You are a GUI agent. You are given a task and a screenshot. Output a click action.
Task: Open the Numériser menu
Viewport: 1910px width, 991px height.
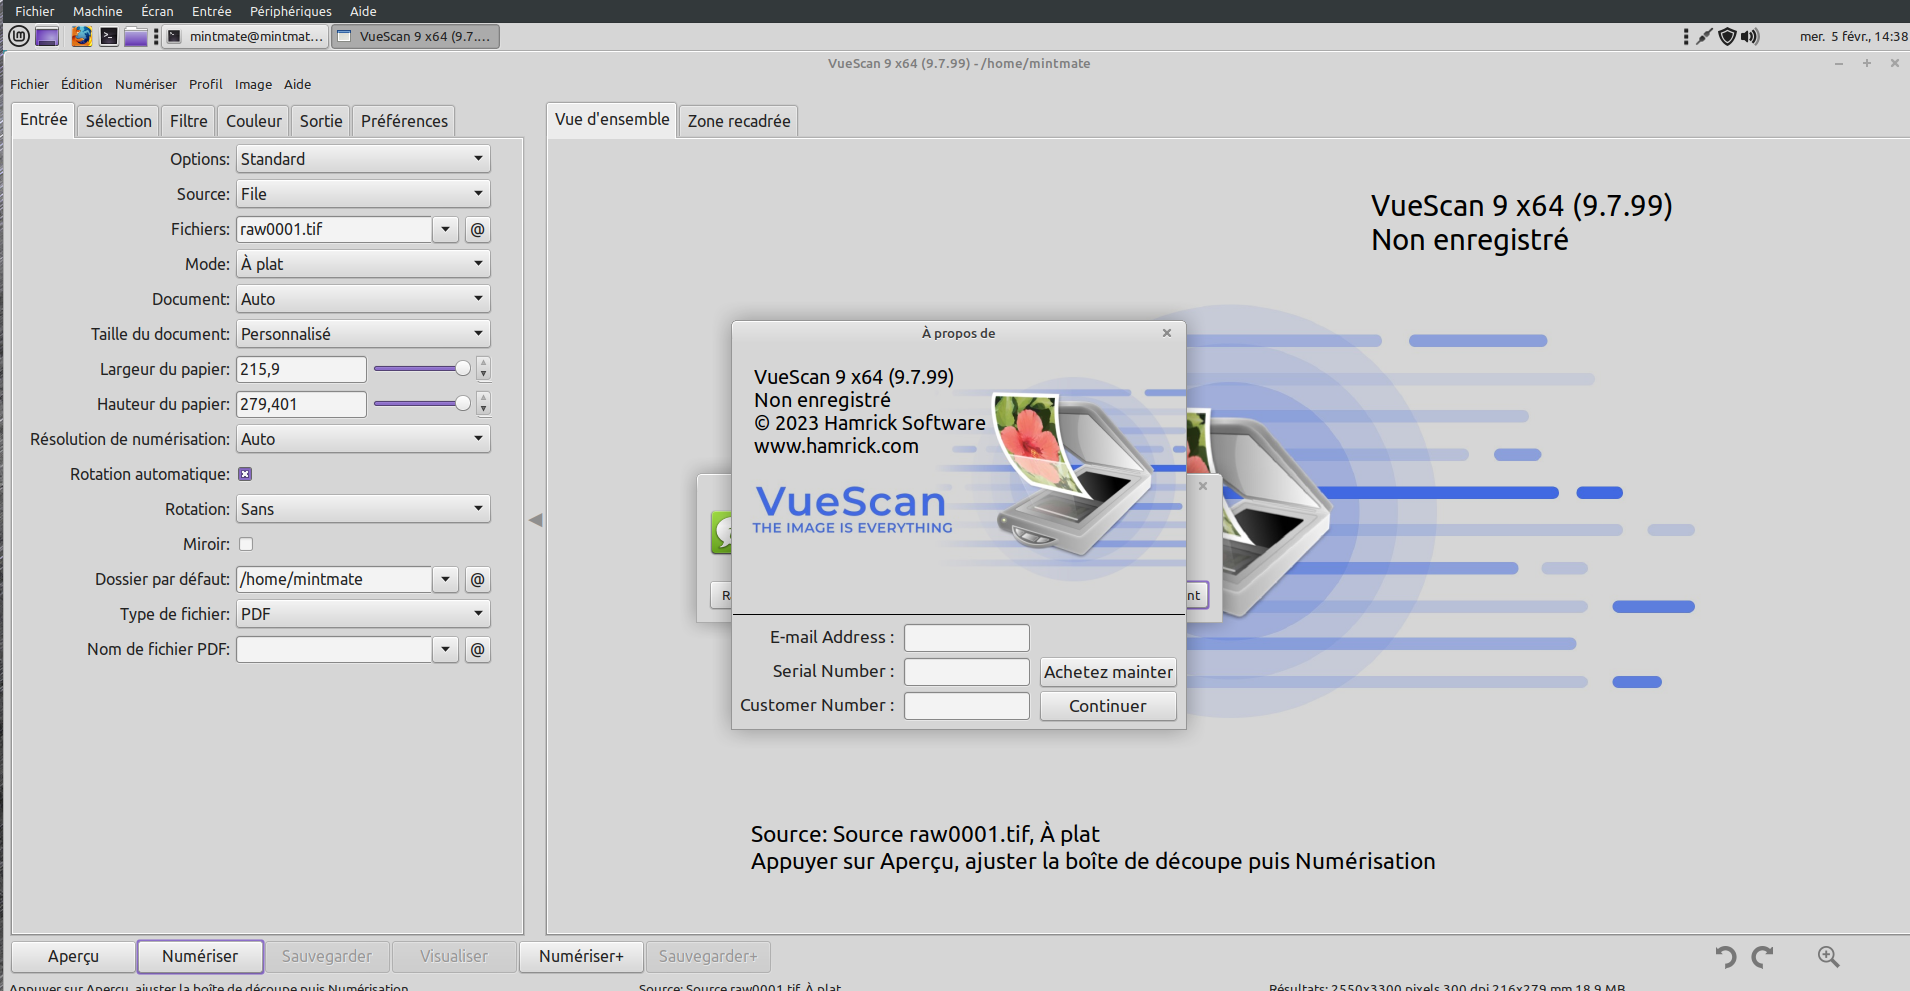145,84
